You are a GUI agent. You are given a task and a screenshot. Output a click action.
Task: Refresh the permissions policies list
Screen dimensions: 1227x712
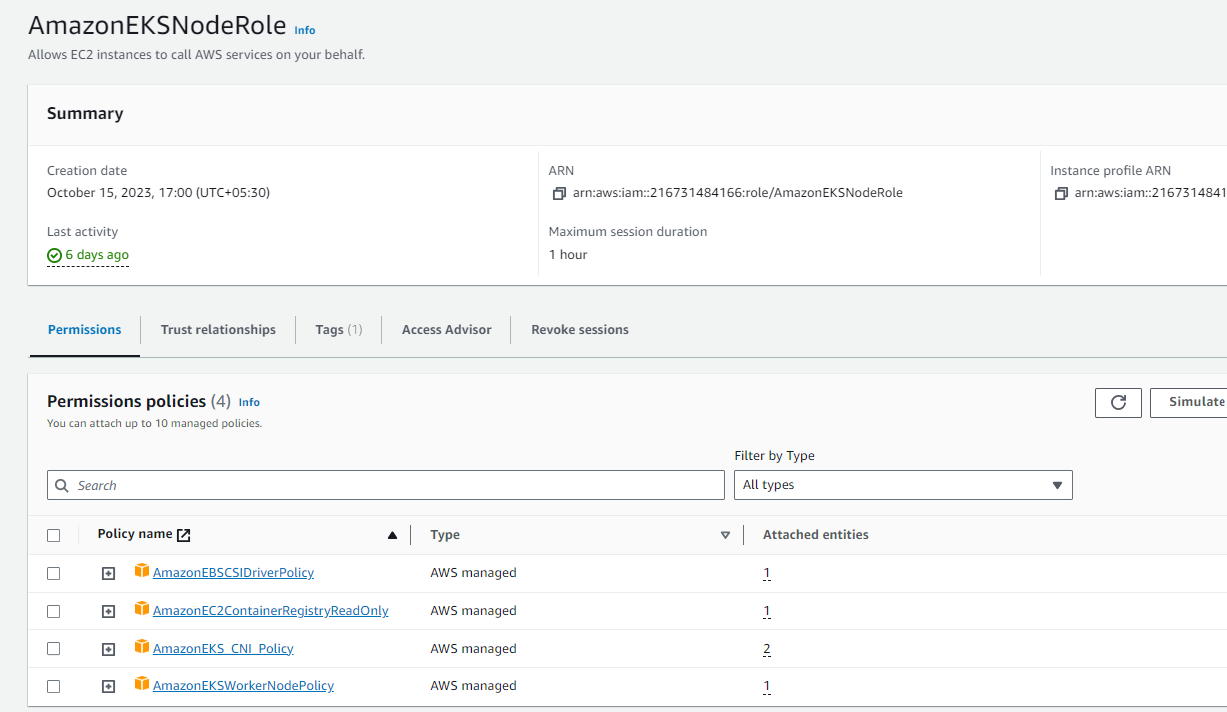1118,402
